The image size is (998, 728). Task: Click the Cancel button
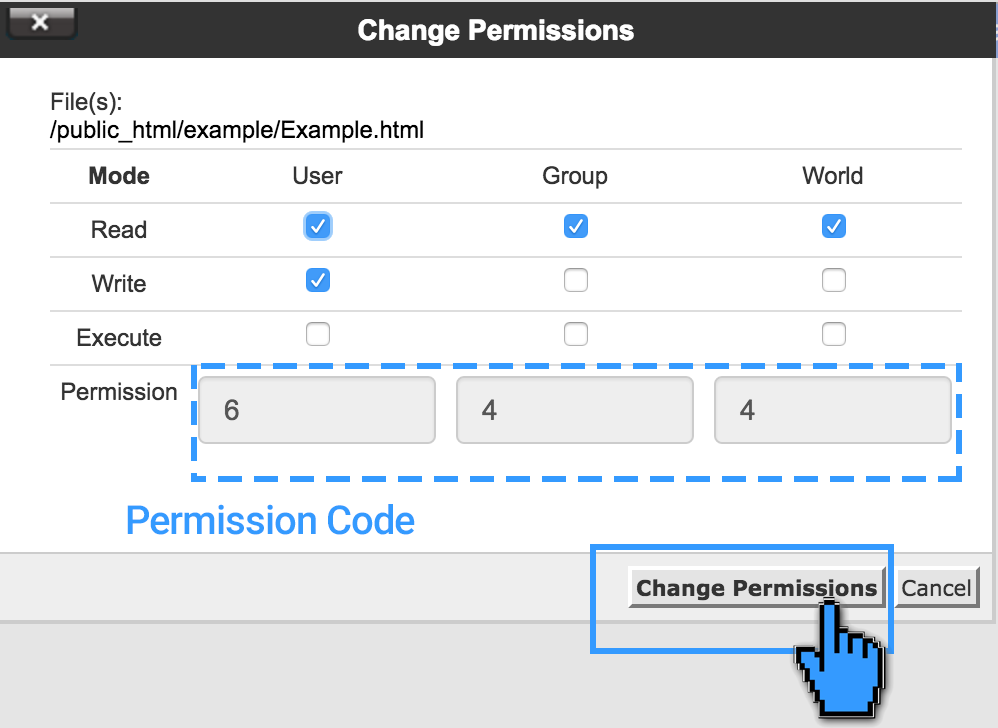tap(936, 588)
